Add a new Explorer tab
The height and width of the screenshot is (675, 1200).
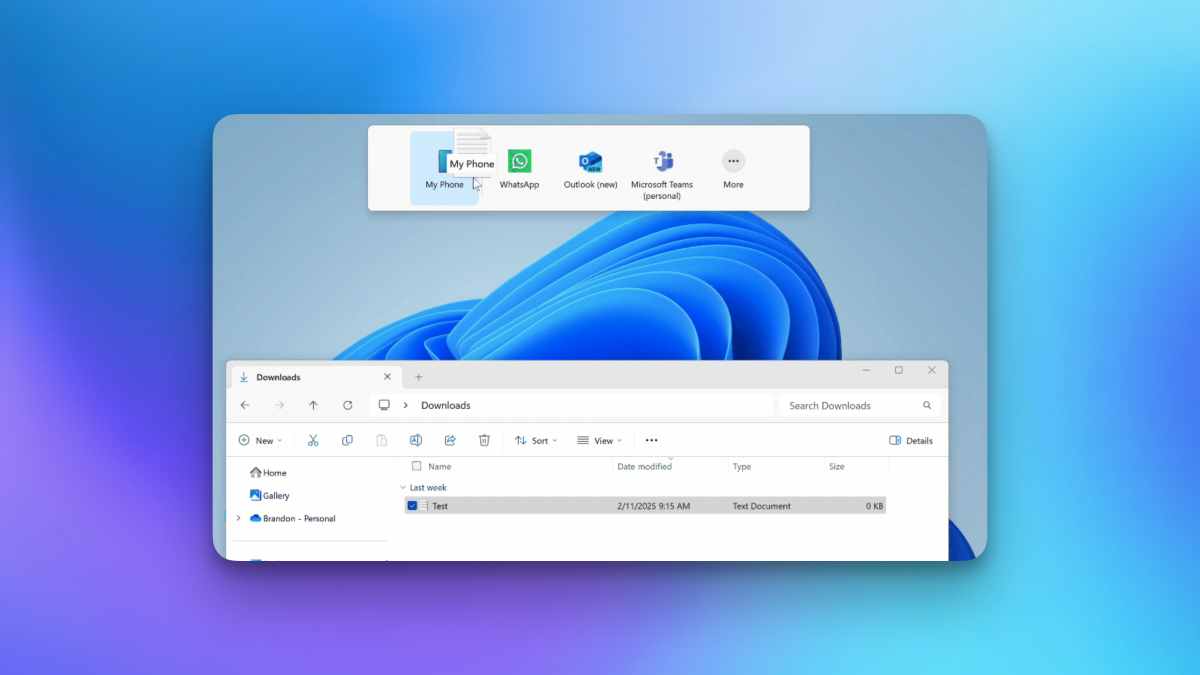click(x=418, y=377)
